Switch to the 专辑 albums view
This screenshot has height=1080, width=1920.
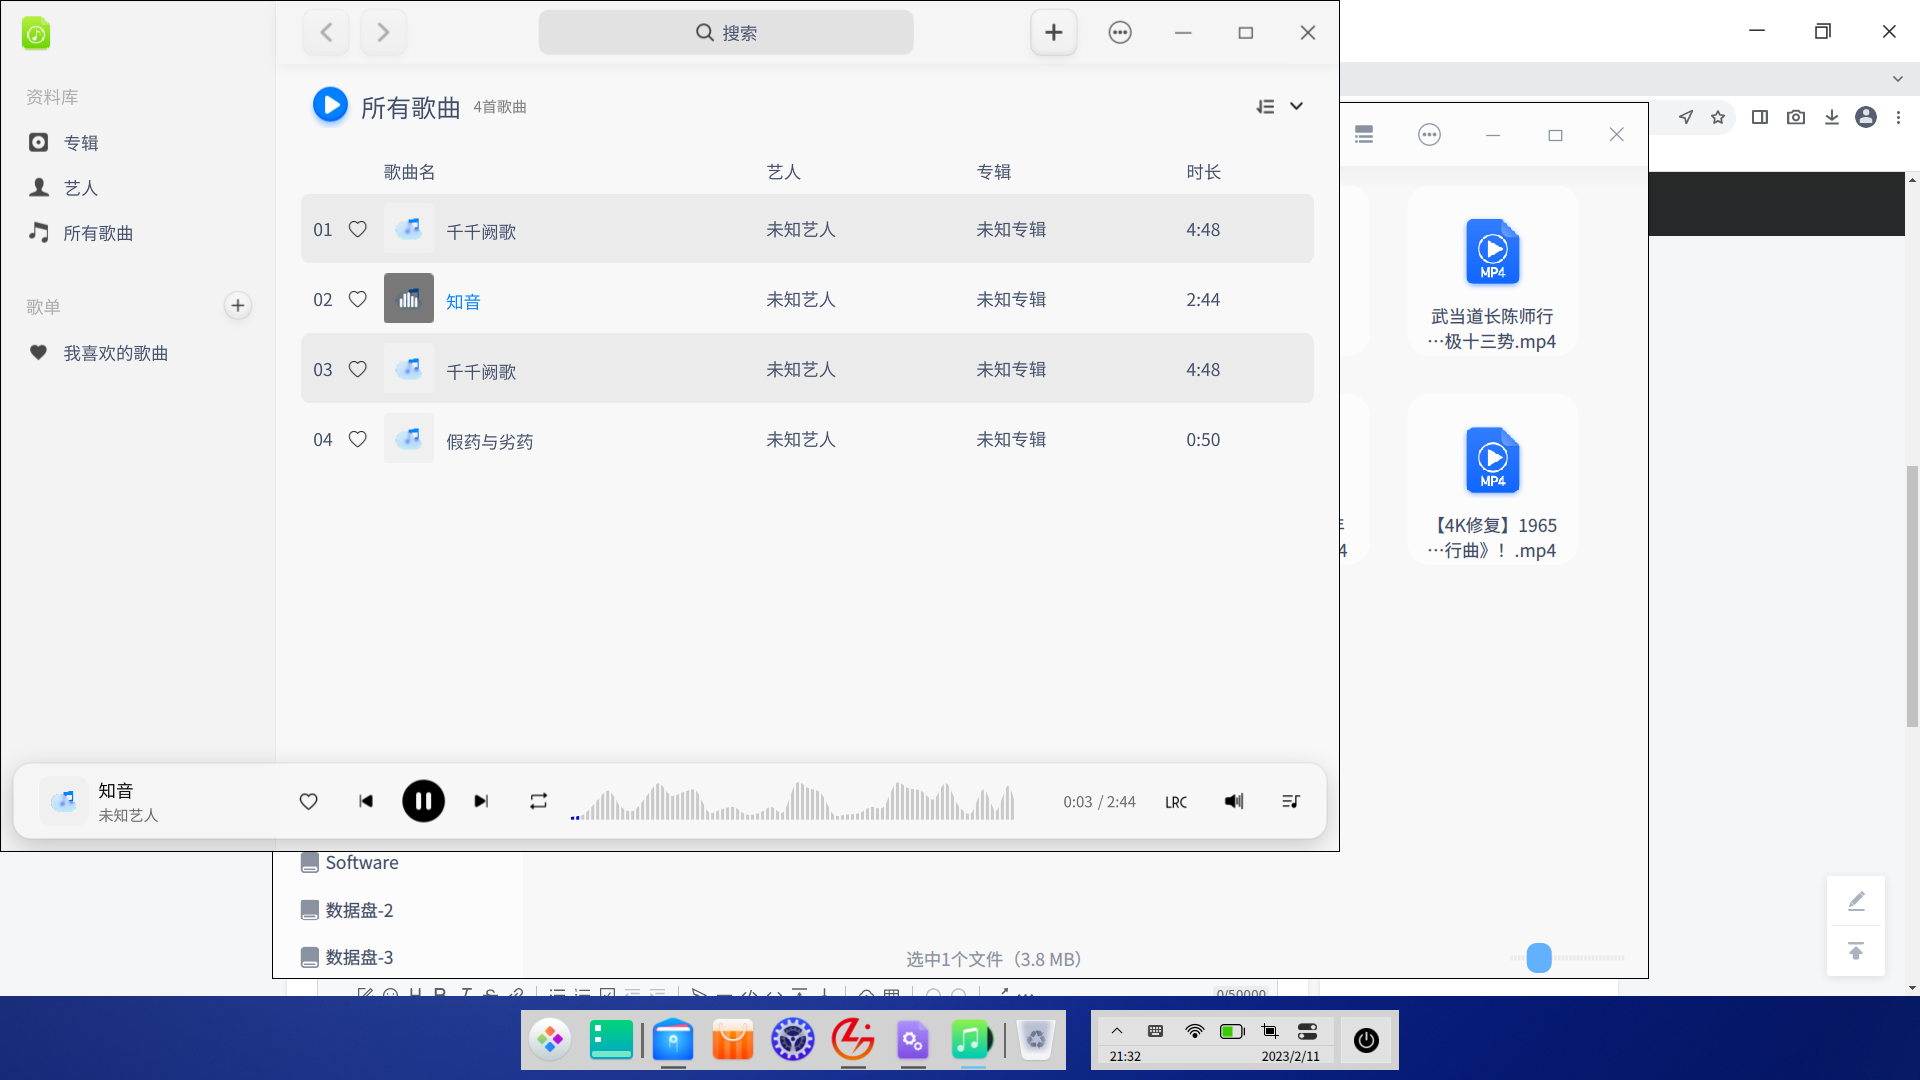tap(80, 143)
